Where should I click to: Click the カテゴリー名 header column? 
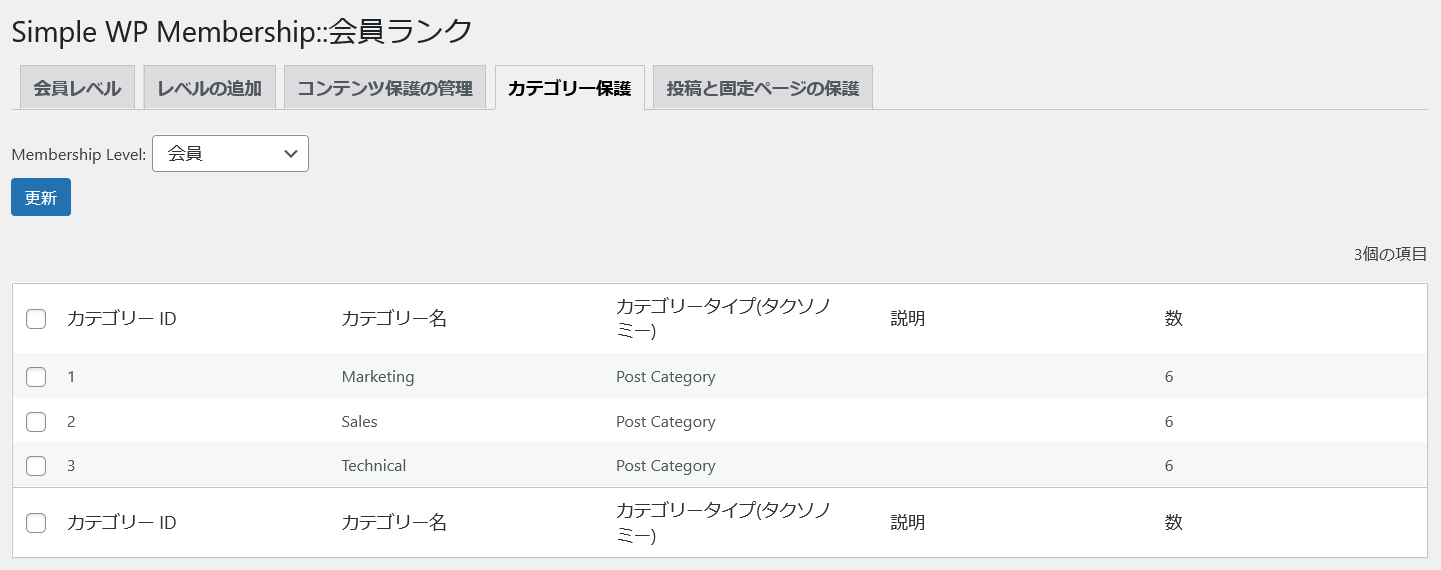[x=393, y=319]
